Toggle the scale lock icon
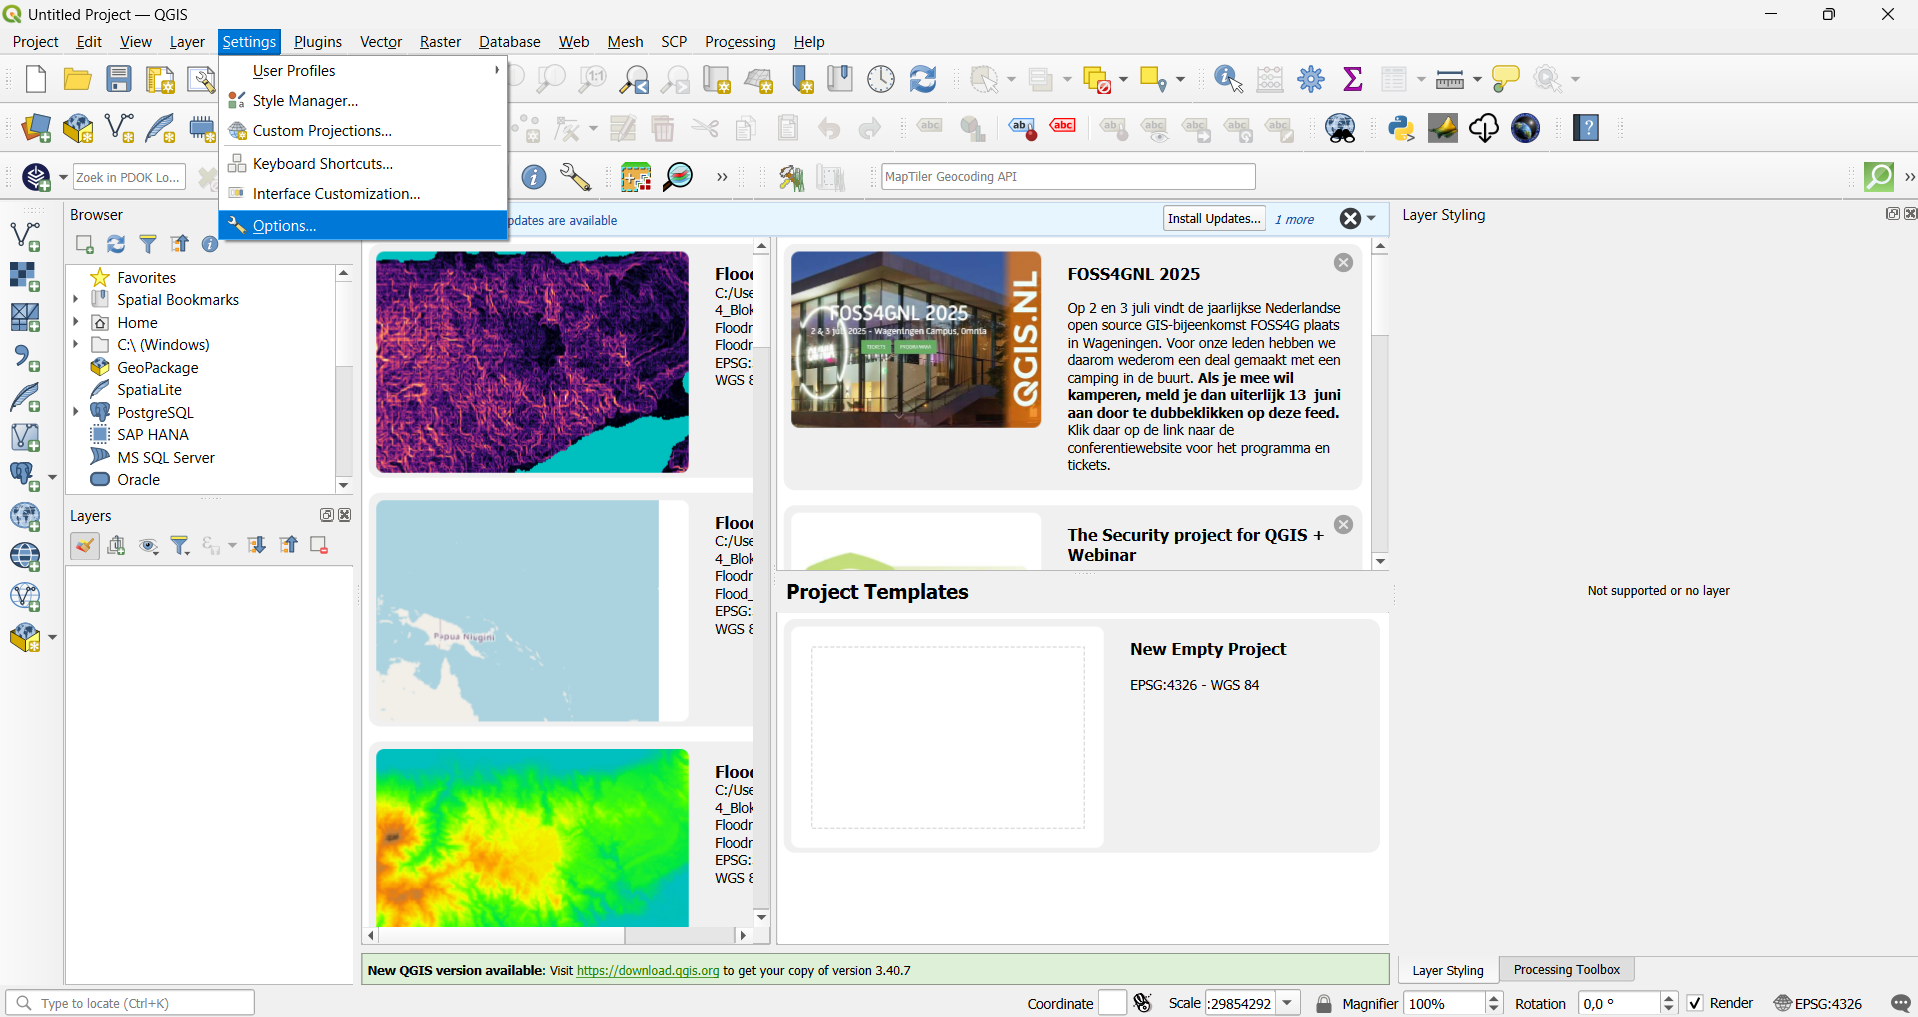The width and height of the screenshot is (1918, 1017). coord(1324,1003)
